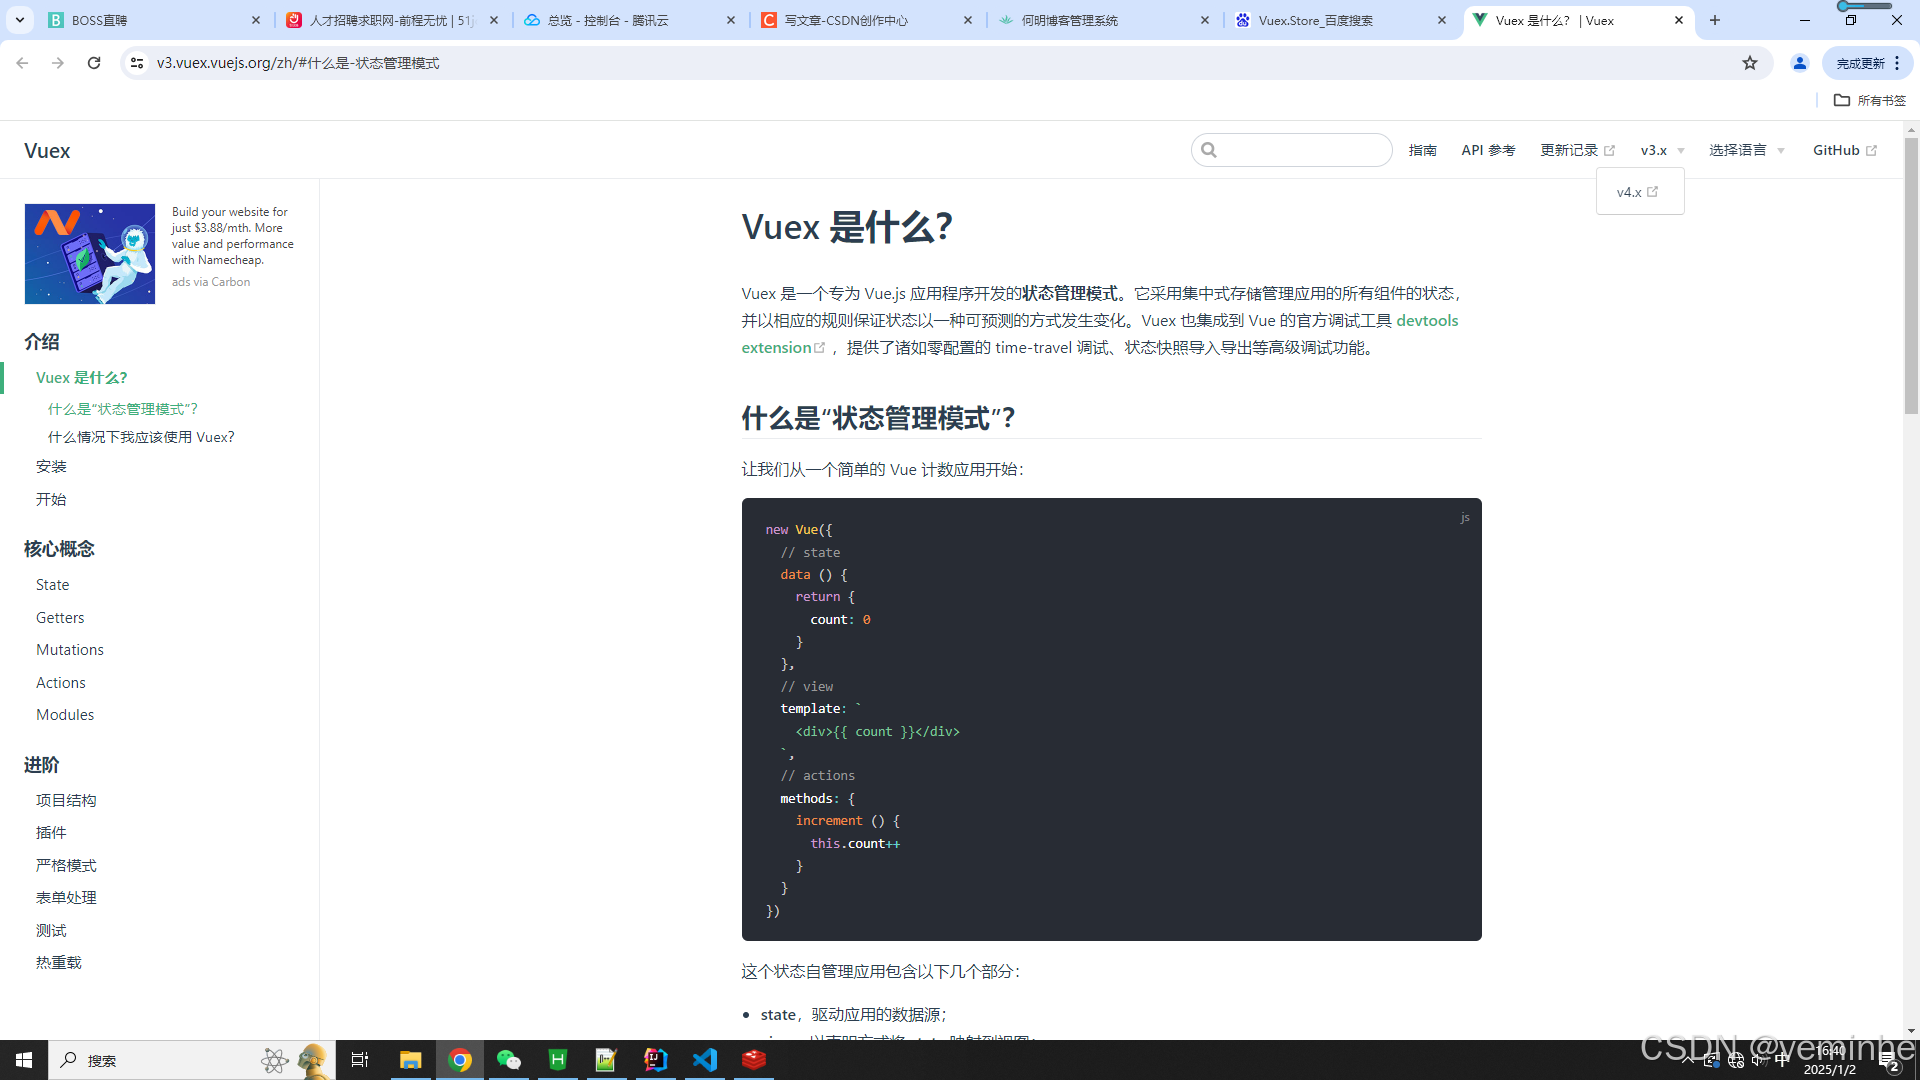Open the tab search chevron button

pos(20,20)
